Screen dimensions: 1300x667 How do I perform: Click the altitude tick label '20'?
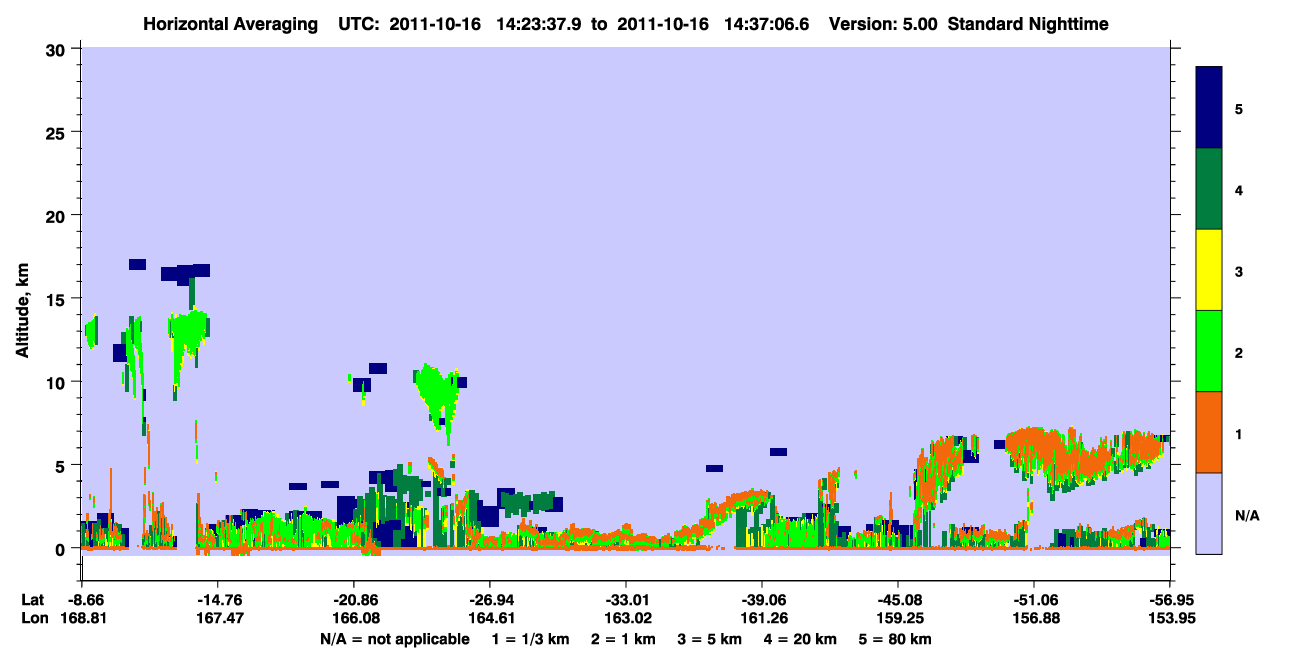(x=58, y=215)
